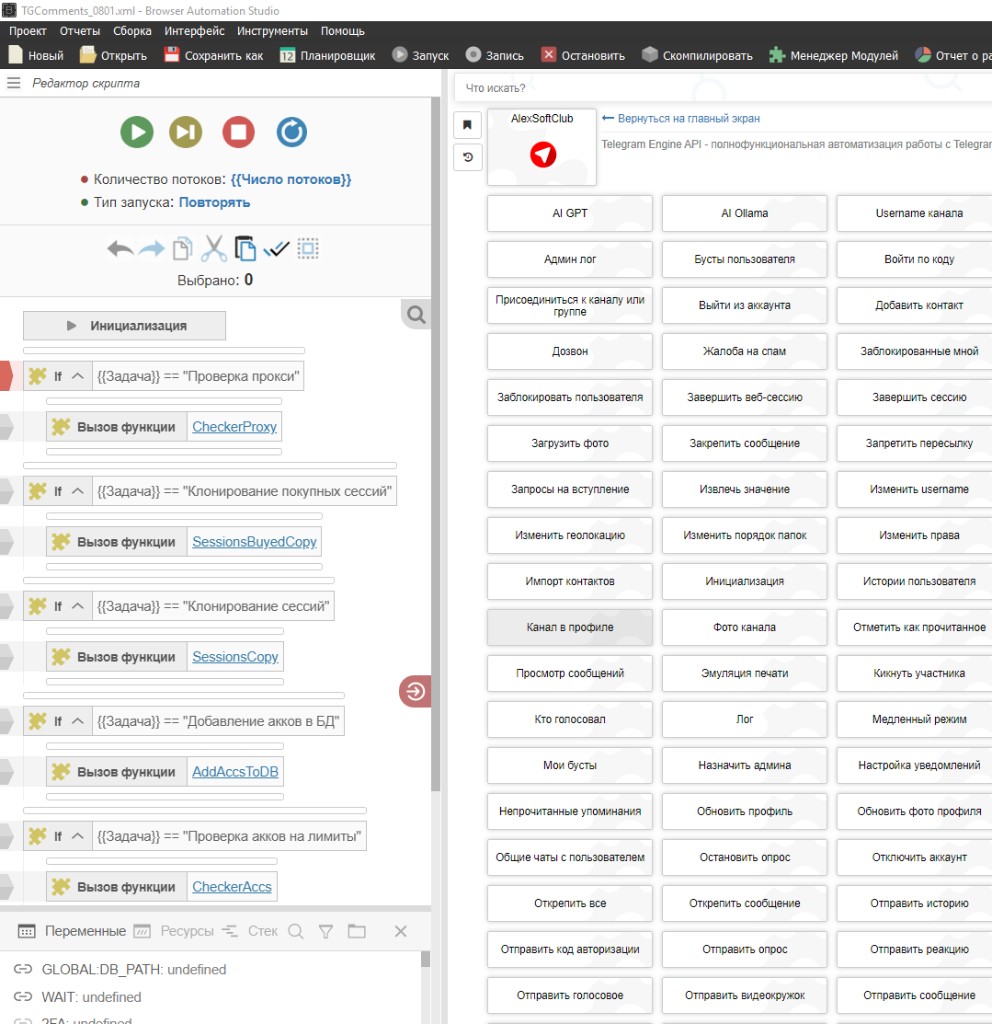This screenshot has height=1024, width=992.
Task: Click the AI GPT action button
Action: coord(569,213)
